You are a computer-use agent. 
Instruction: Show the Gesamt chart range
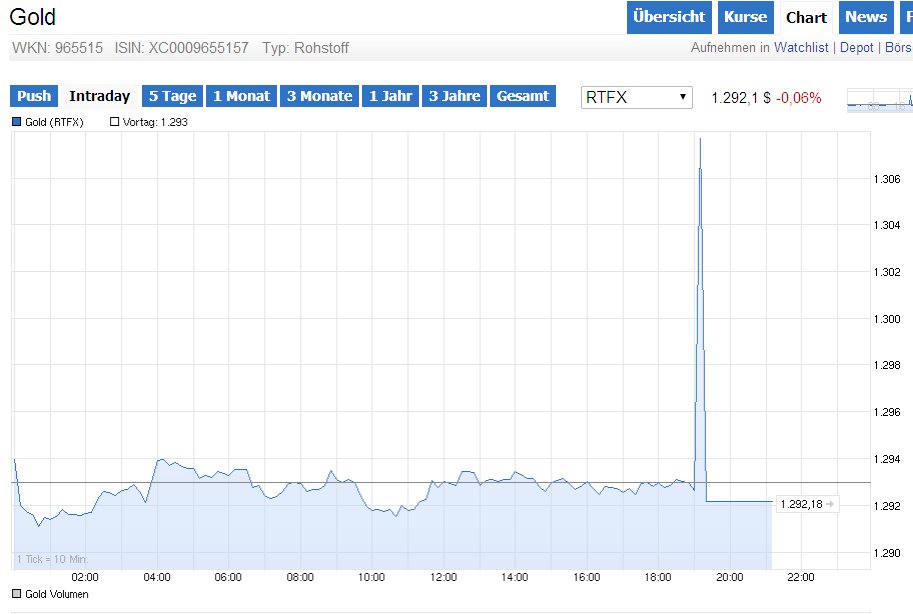point(523,96)
